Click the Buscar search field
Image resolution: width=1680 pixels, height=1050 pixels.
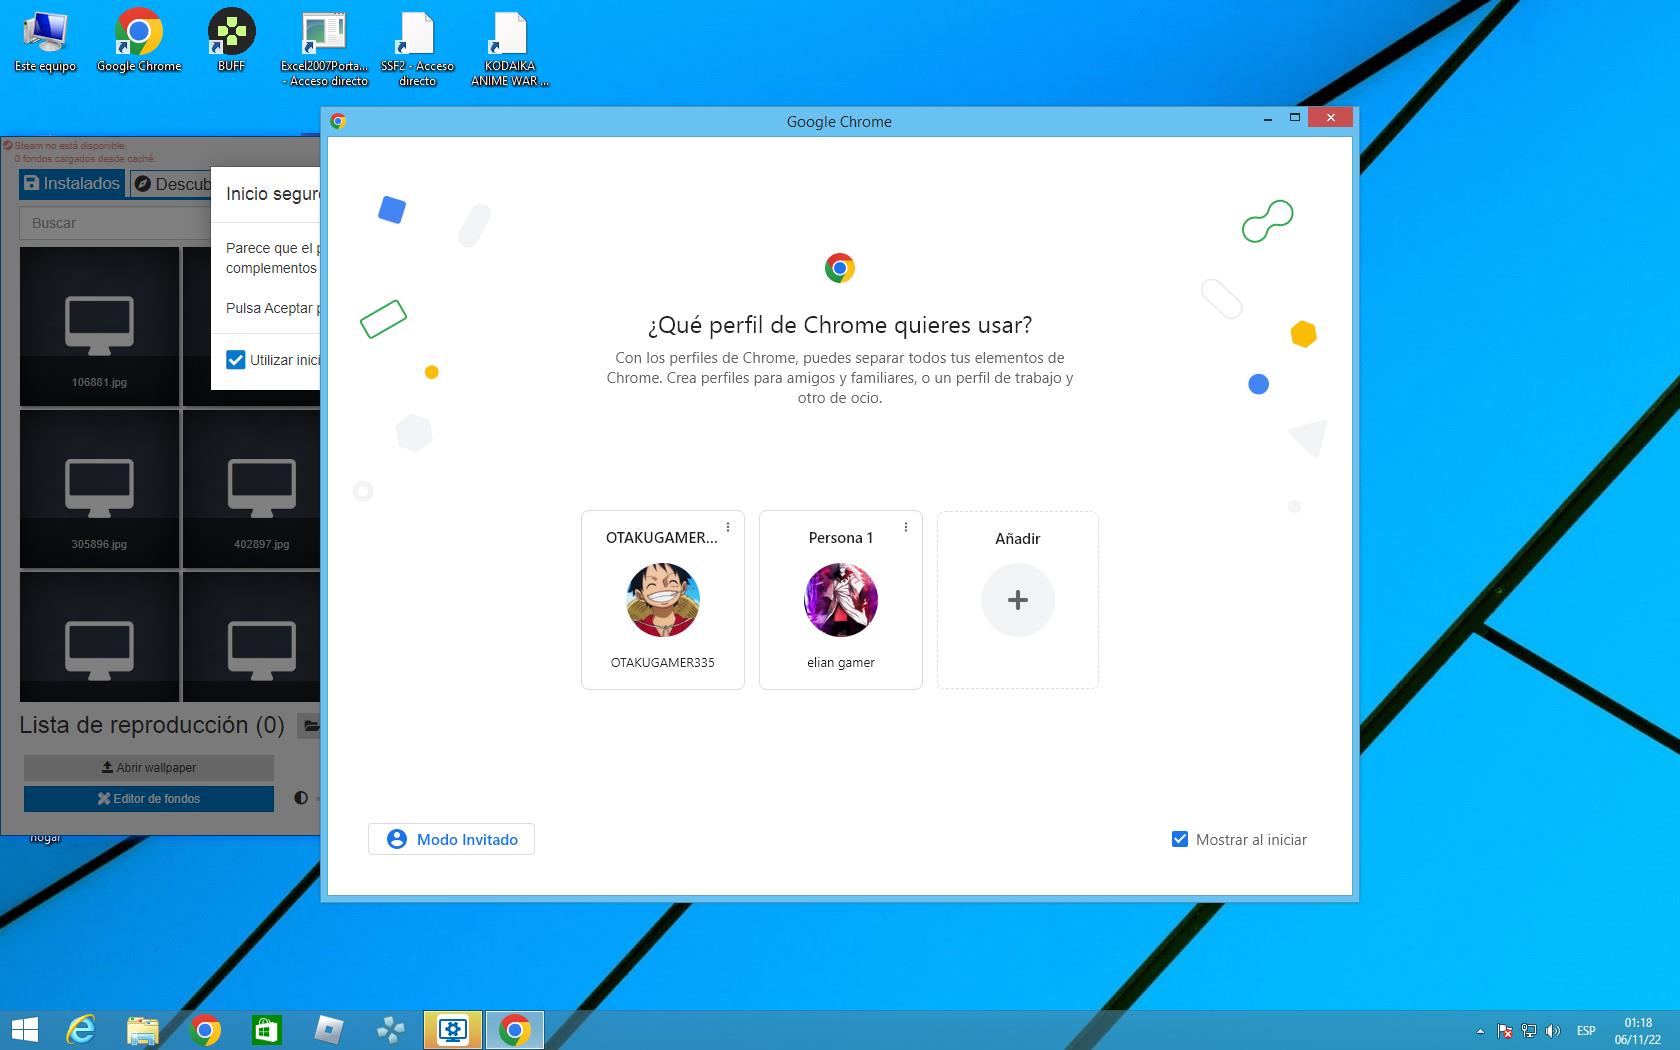pos(115,223)
